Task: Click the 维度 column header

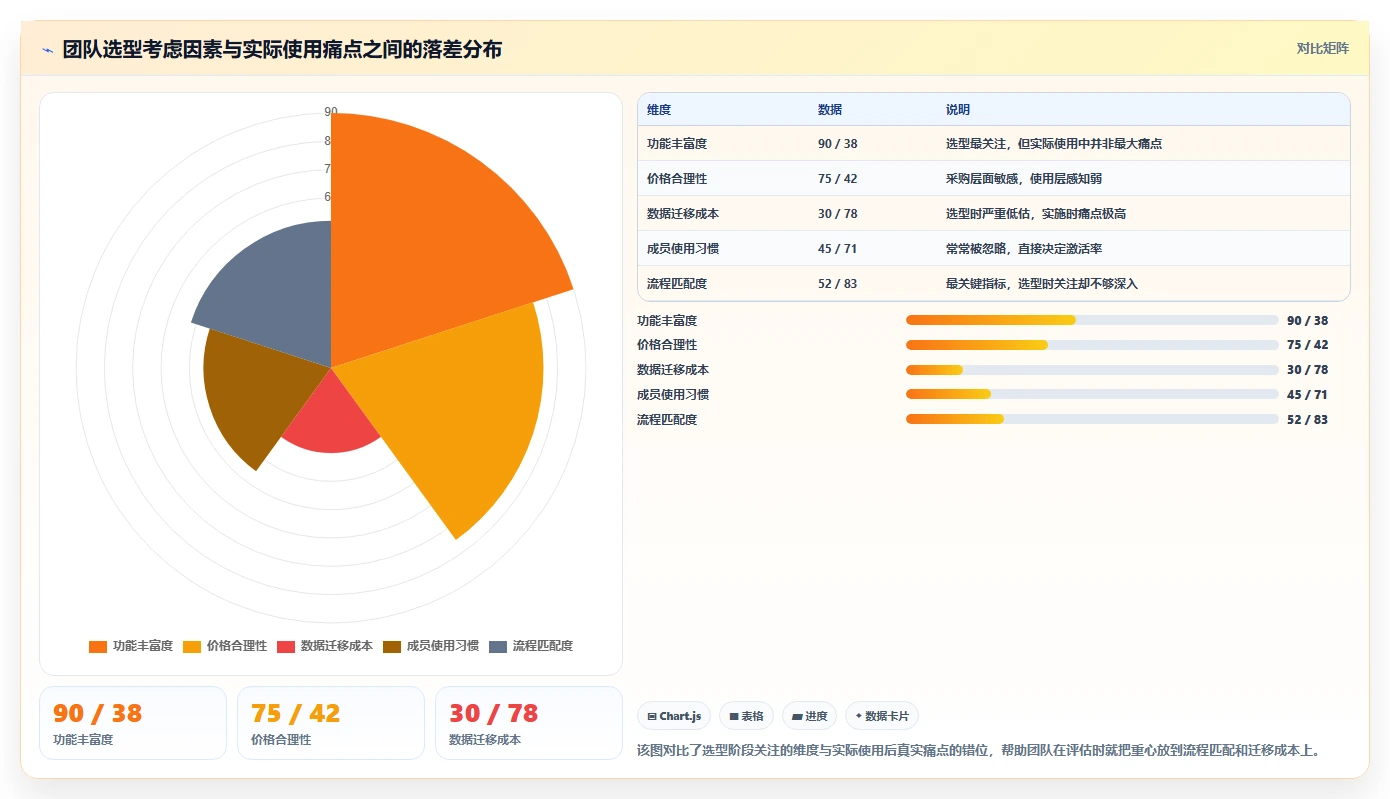Action: (659, 110)
